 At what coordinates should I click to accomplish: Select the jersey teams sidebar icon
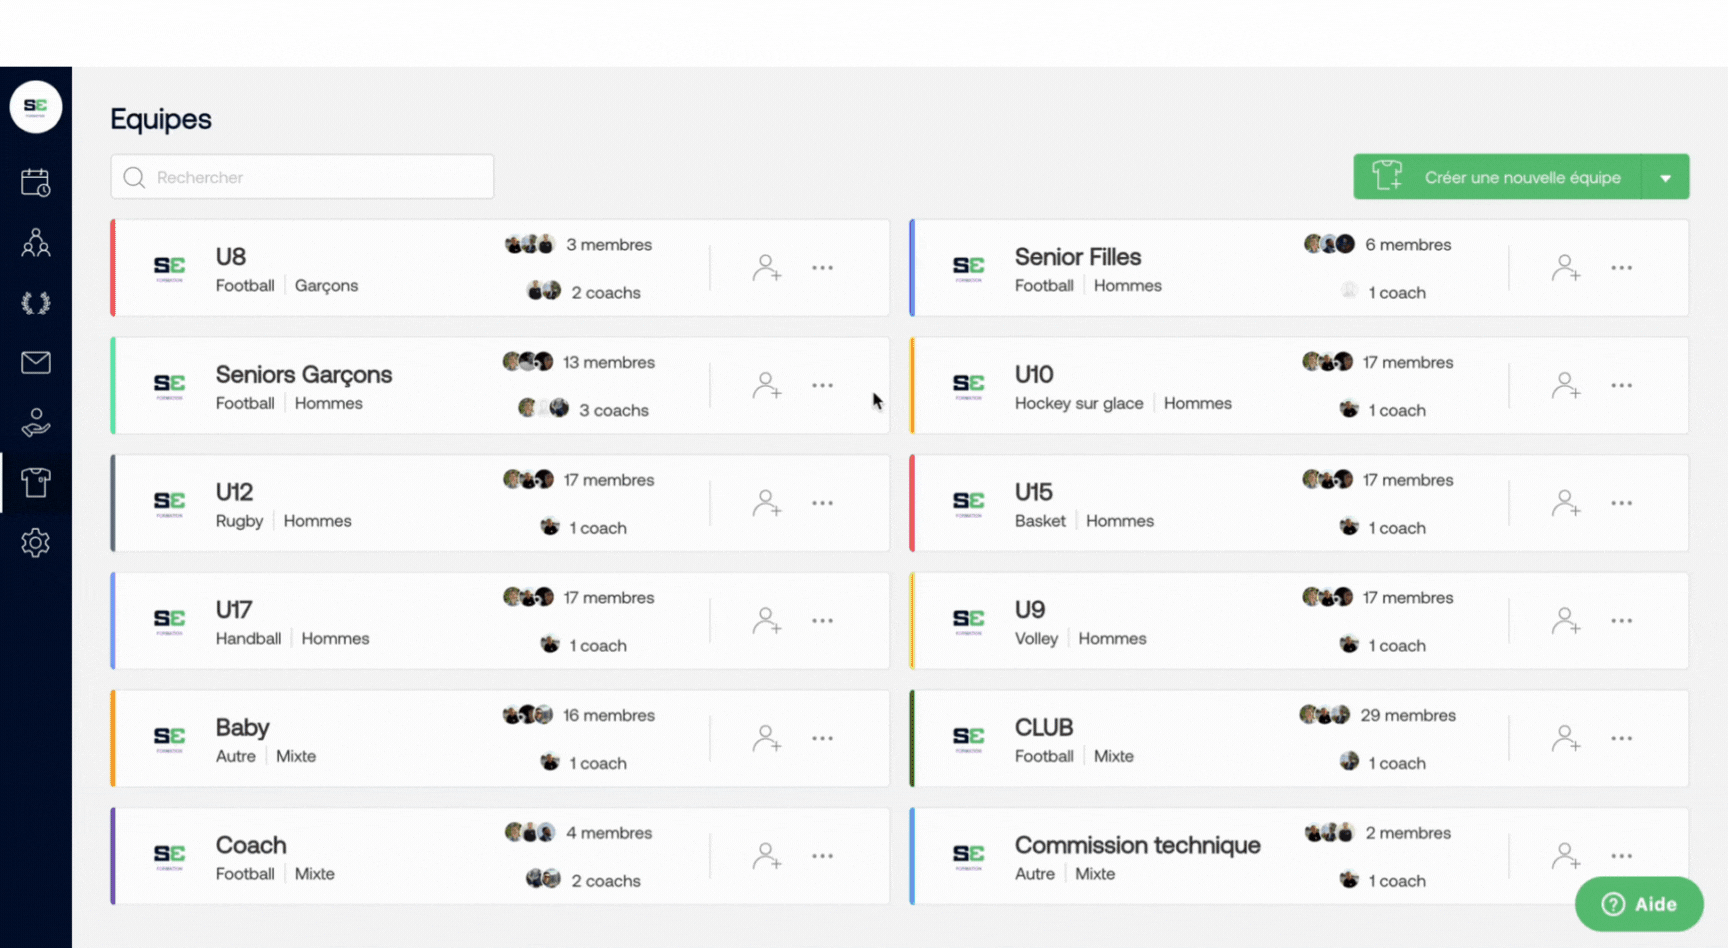click(x=36, y=483)
